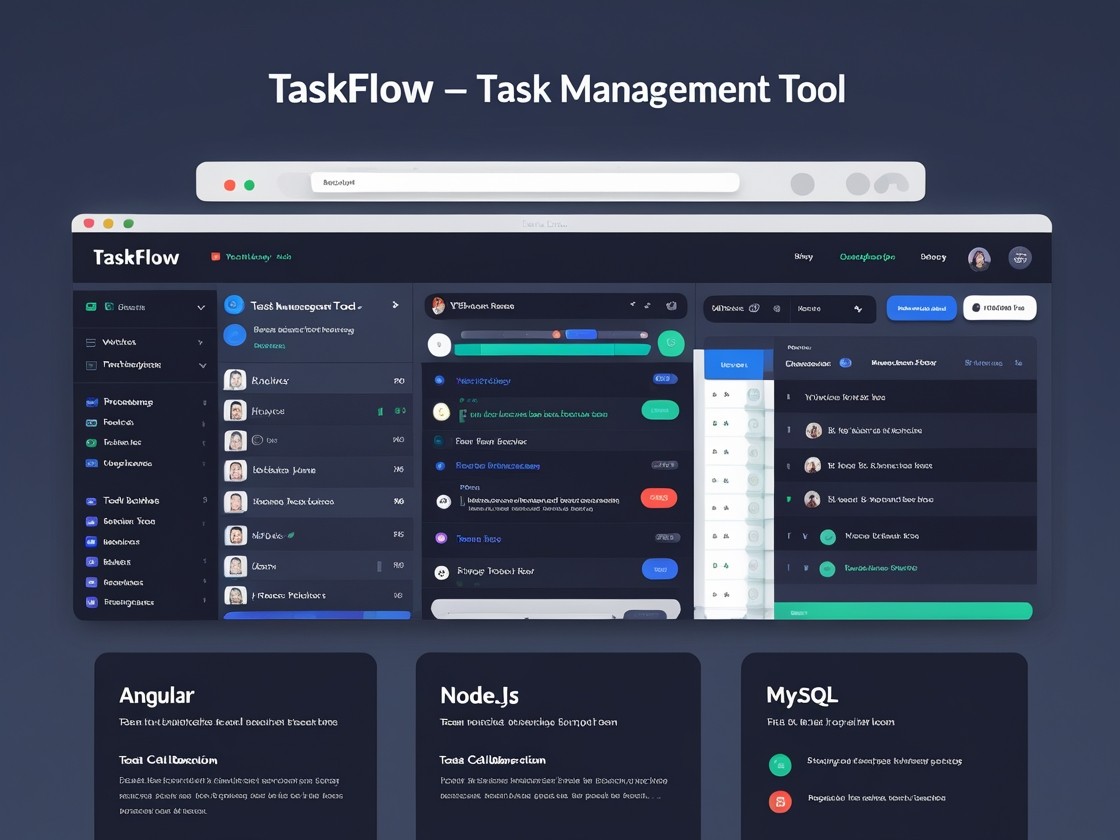Viewport: 1120px width, 840px height.
Task: Click the blue bar beneath the people list
Action: 317,615
